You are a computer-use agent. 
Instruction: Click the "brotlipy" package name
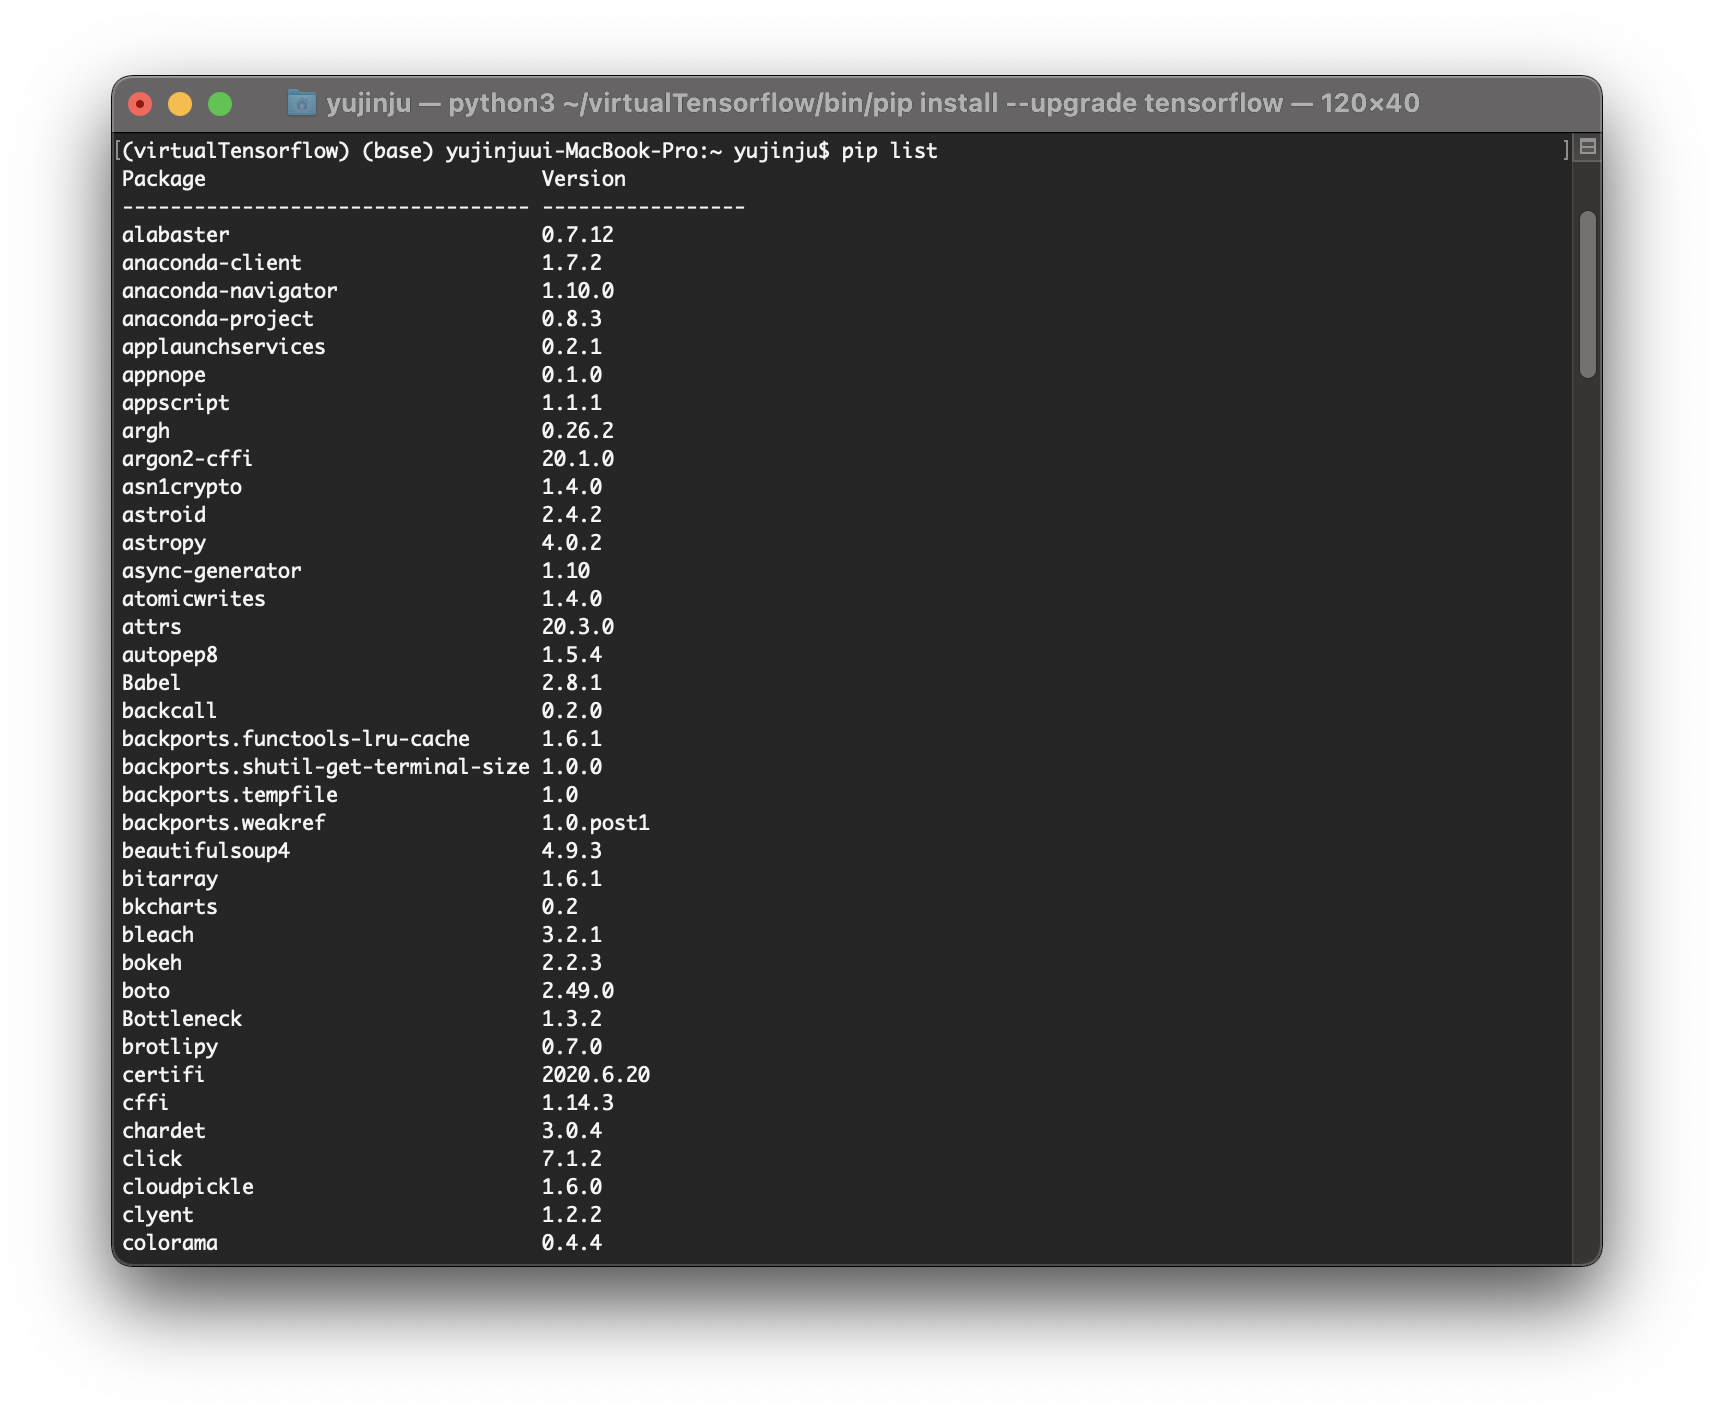tap(170, 1046)
